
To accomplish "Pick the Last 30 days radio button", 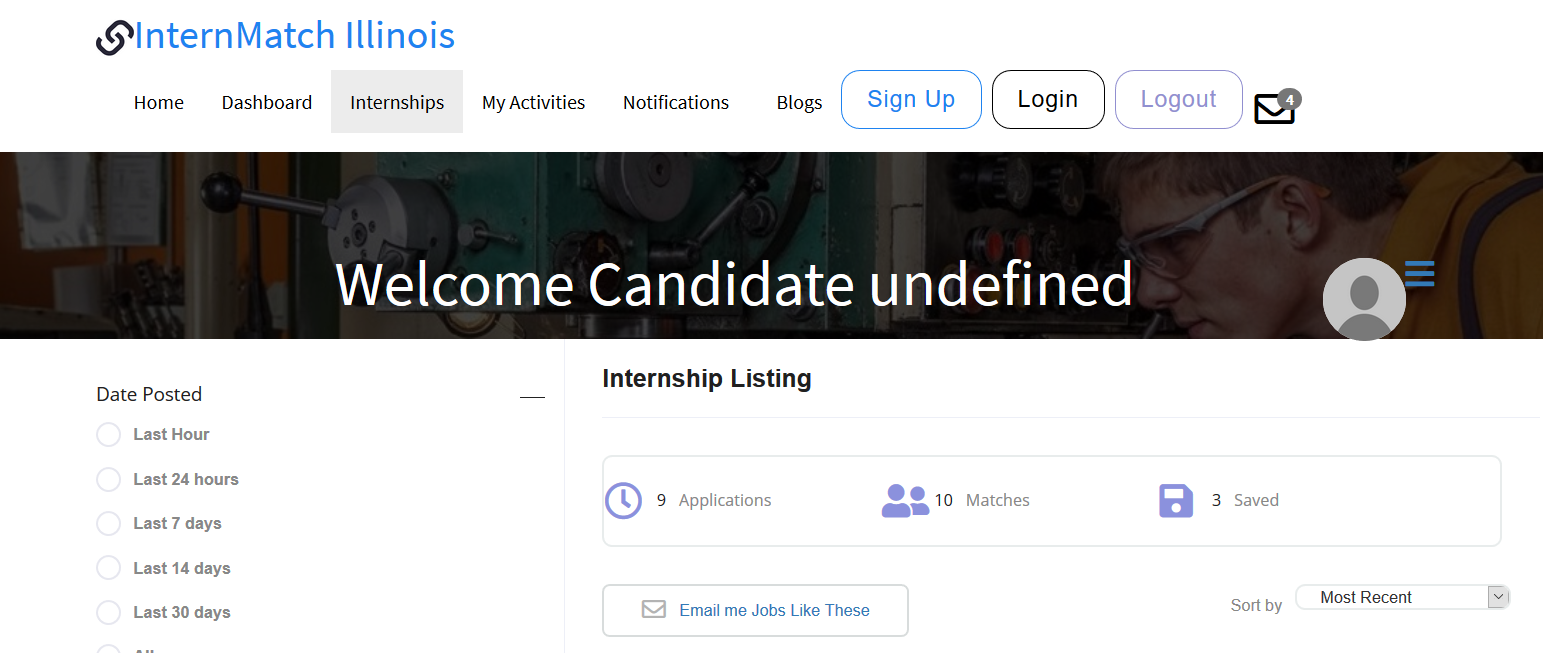I will [x=108, y=613].
